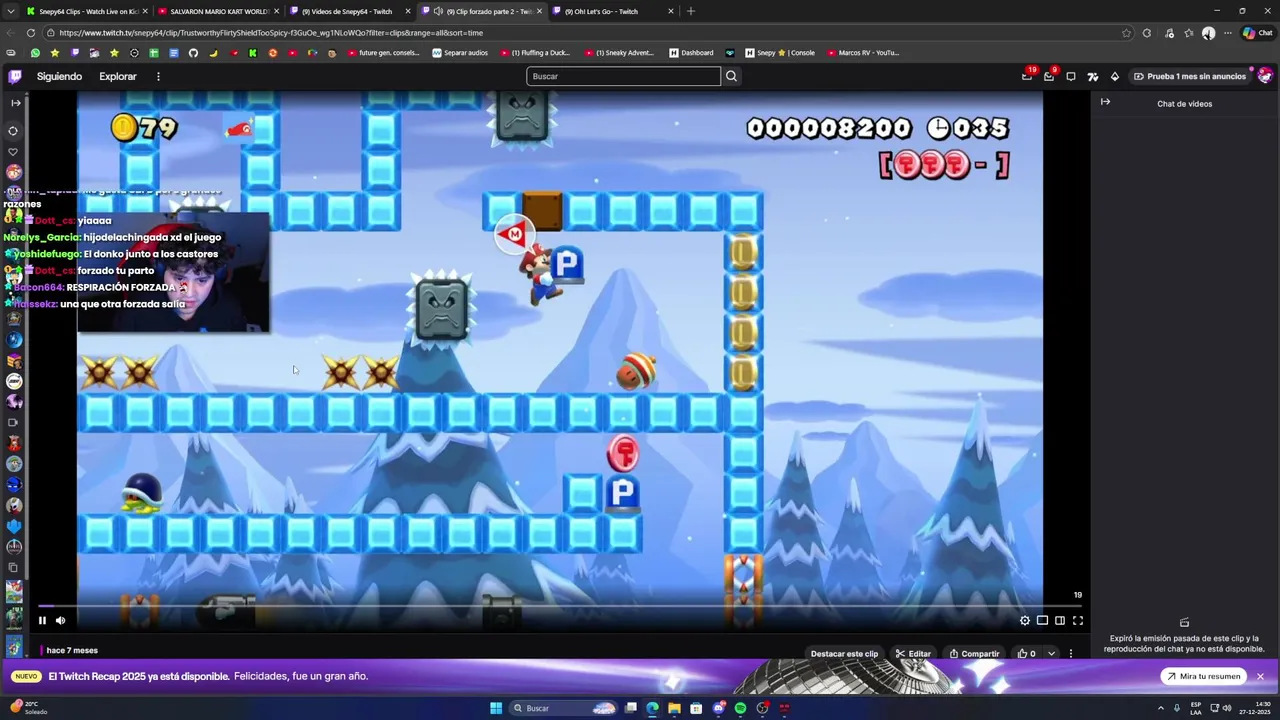The height and width of the screenshot is (720, 1280).
Task: Dismiss the Twitch Recap banner
Action: [x=1261, y=676]
